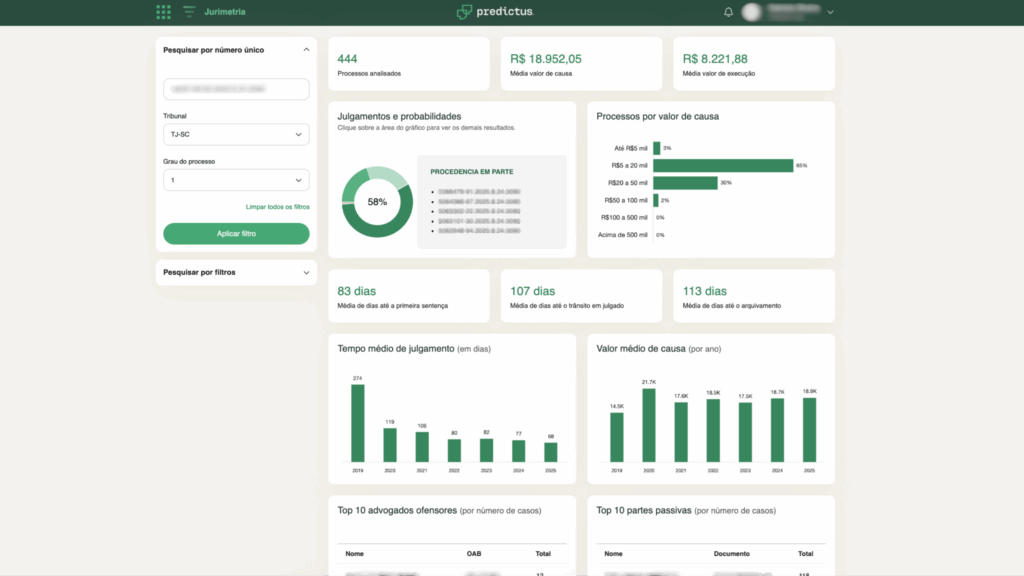Open the Tribunal dropdown showing TJ-SC
Image resolution: width=1024 pixels, height=576 pixels.
[236, 135]
